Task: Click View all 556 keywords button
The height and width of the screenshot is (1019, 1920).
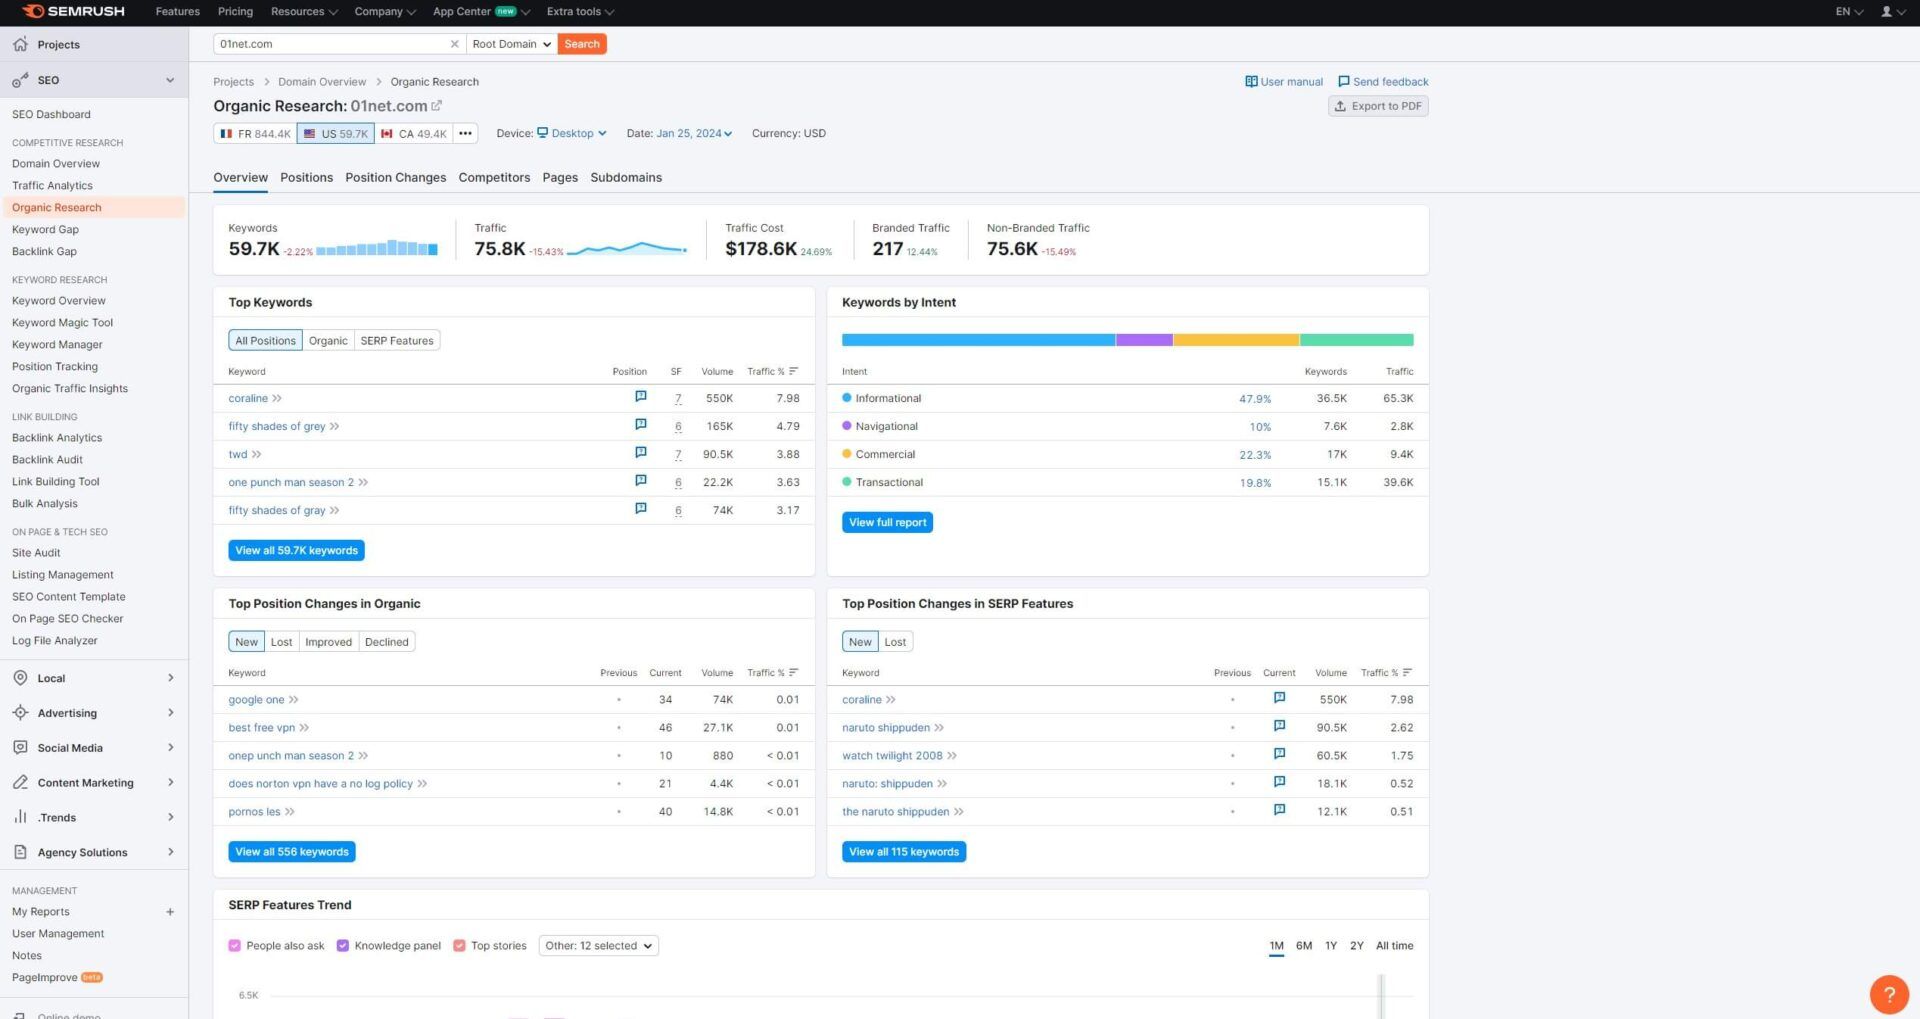Action: click(292, 852)
